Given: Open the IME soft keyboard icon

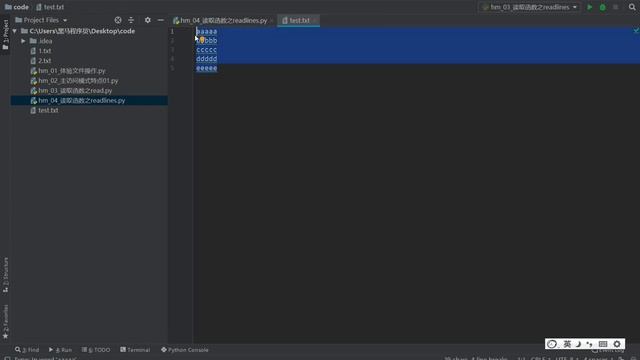Looking at the screenshot, I should [x=603, y=344].
